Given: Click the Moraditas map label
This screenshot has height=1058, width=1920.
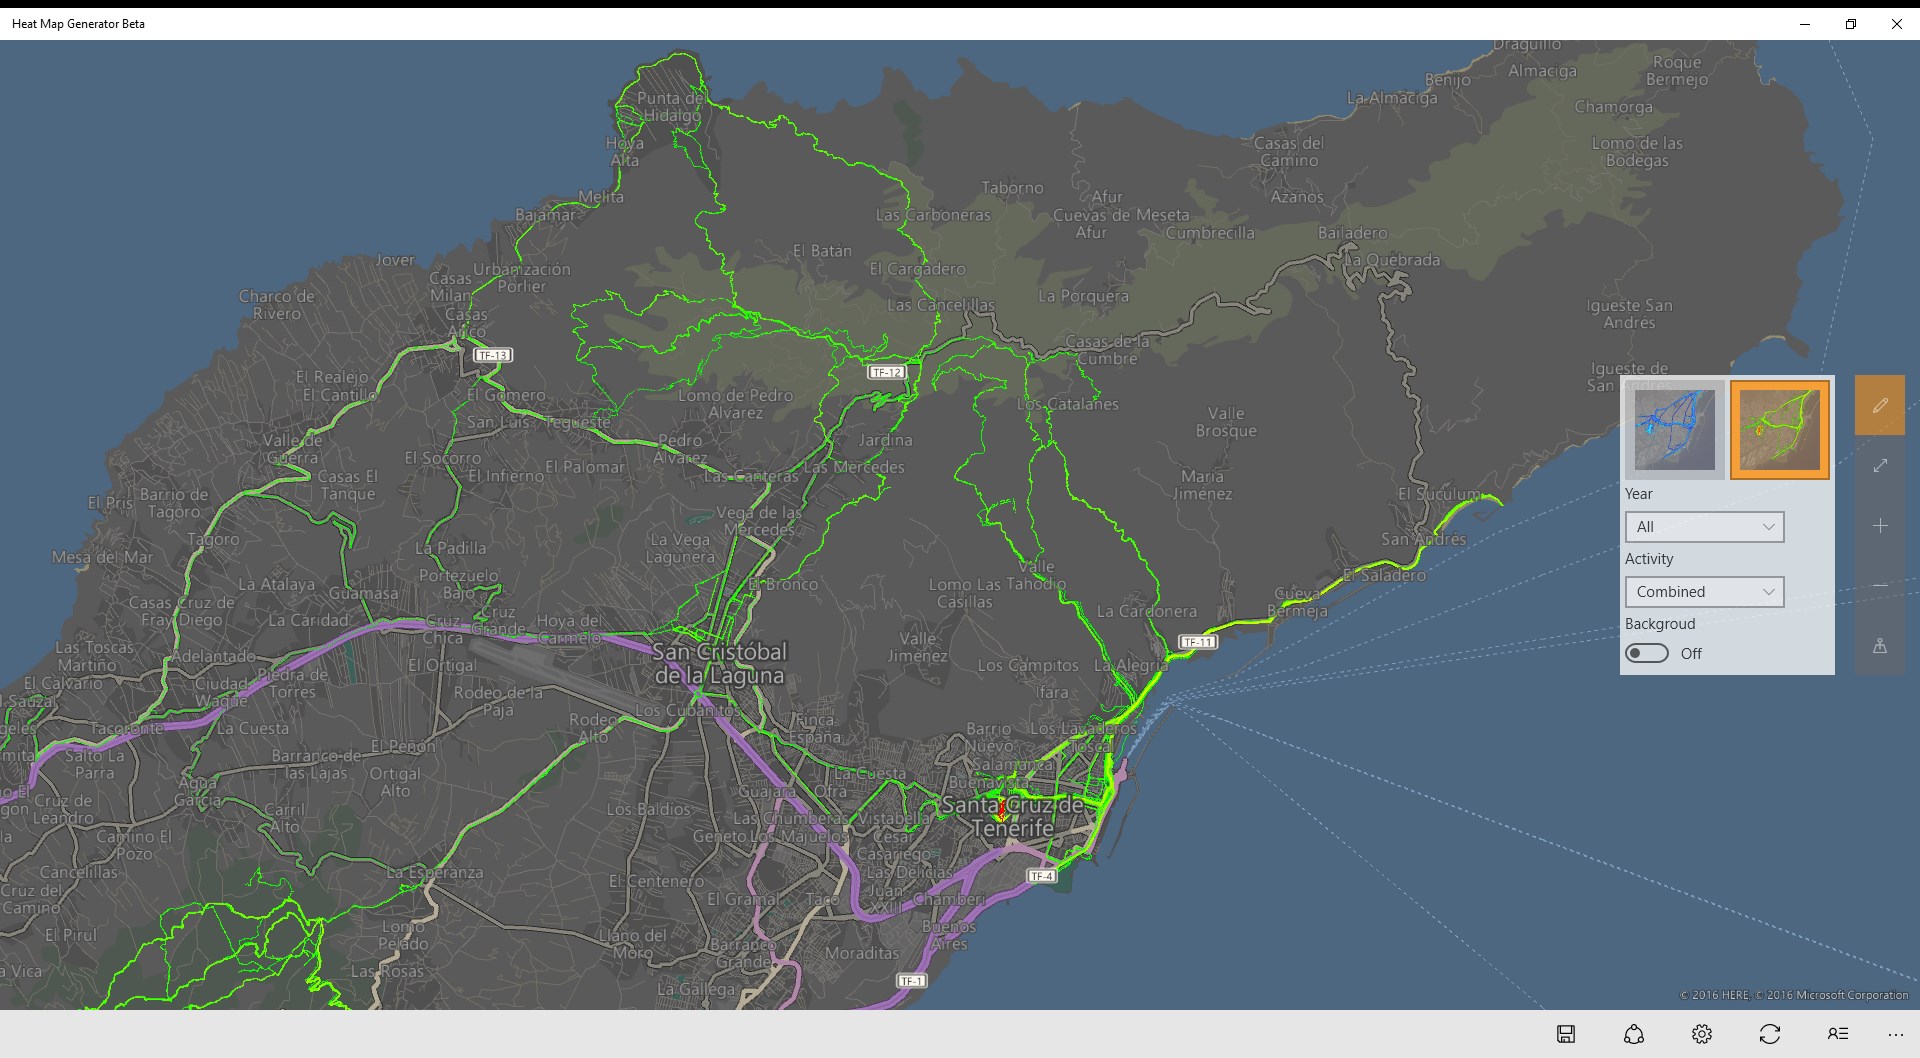Looking at the screenshot, I should click(862, 953).
